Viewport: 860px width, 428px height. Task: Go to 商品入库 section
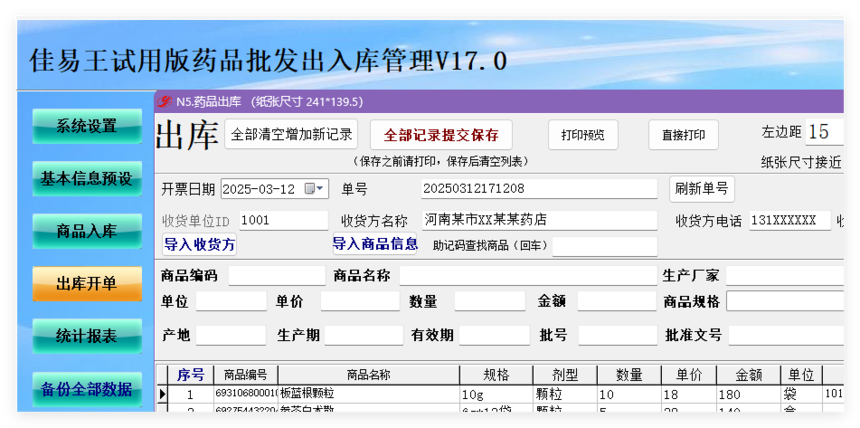pos(87,231)
